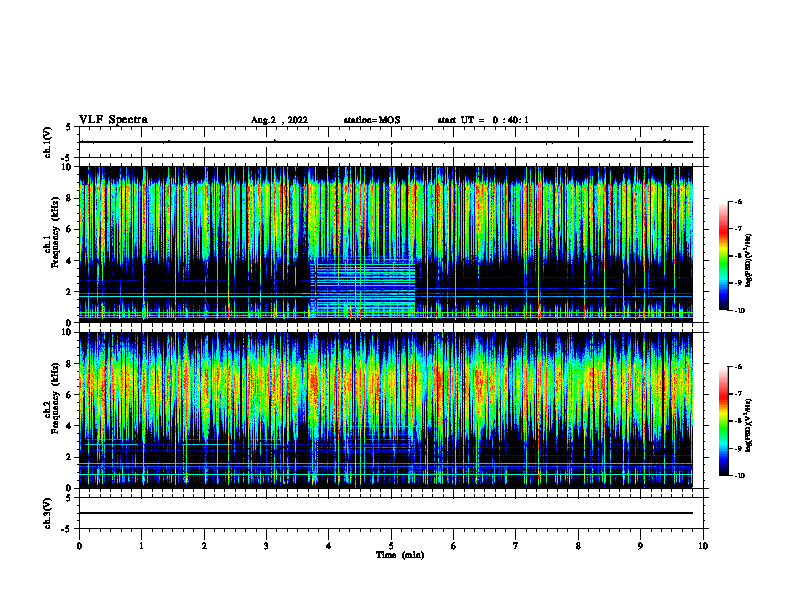This screenshot has height=612, width=792.
Task: Click the '2' kHz tick on ch.1 axis
Action: [70, 292]
